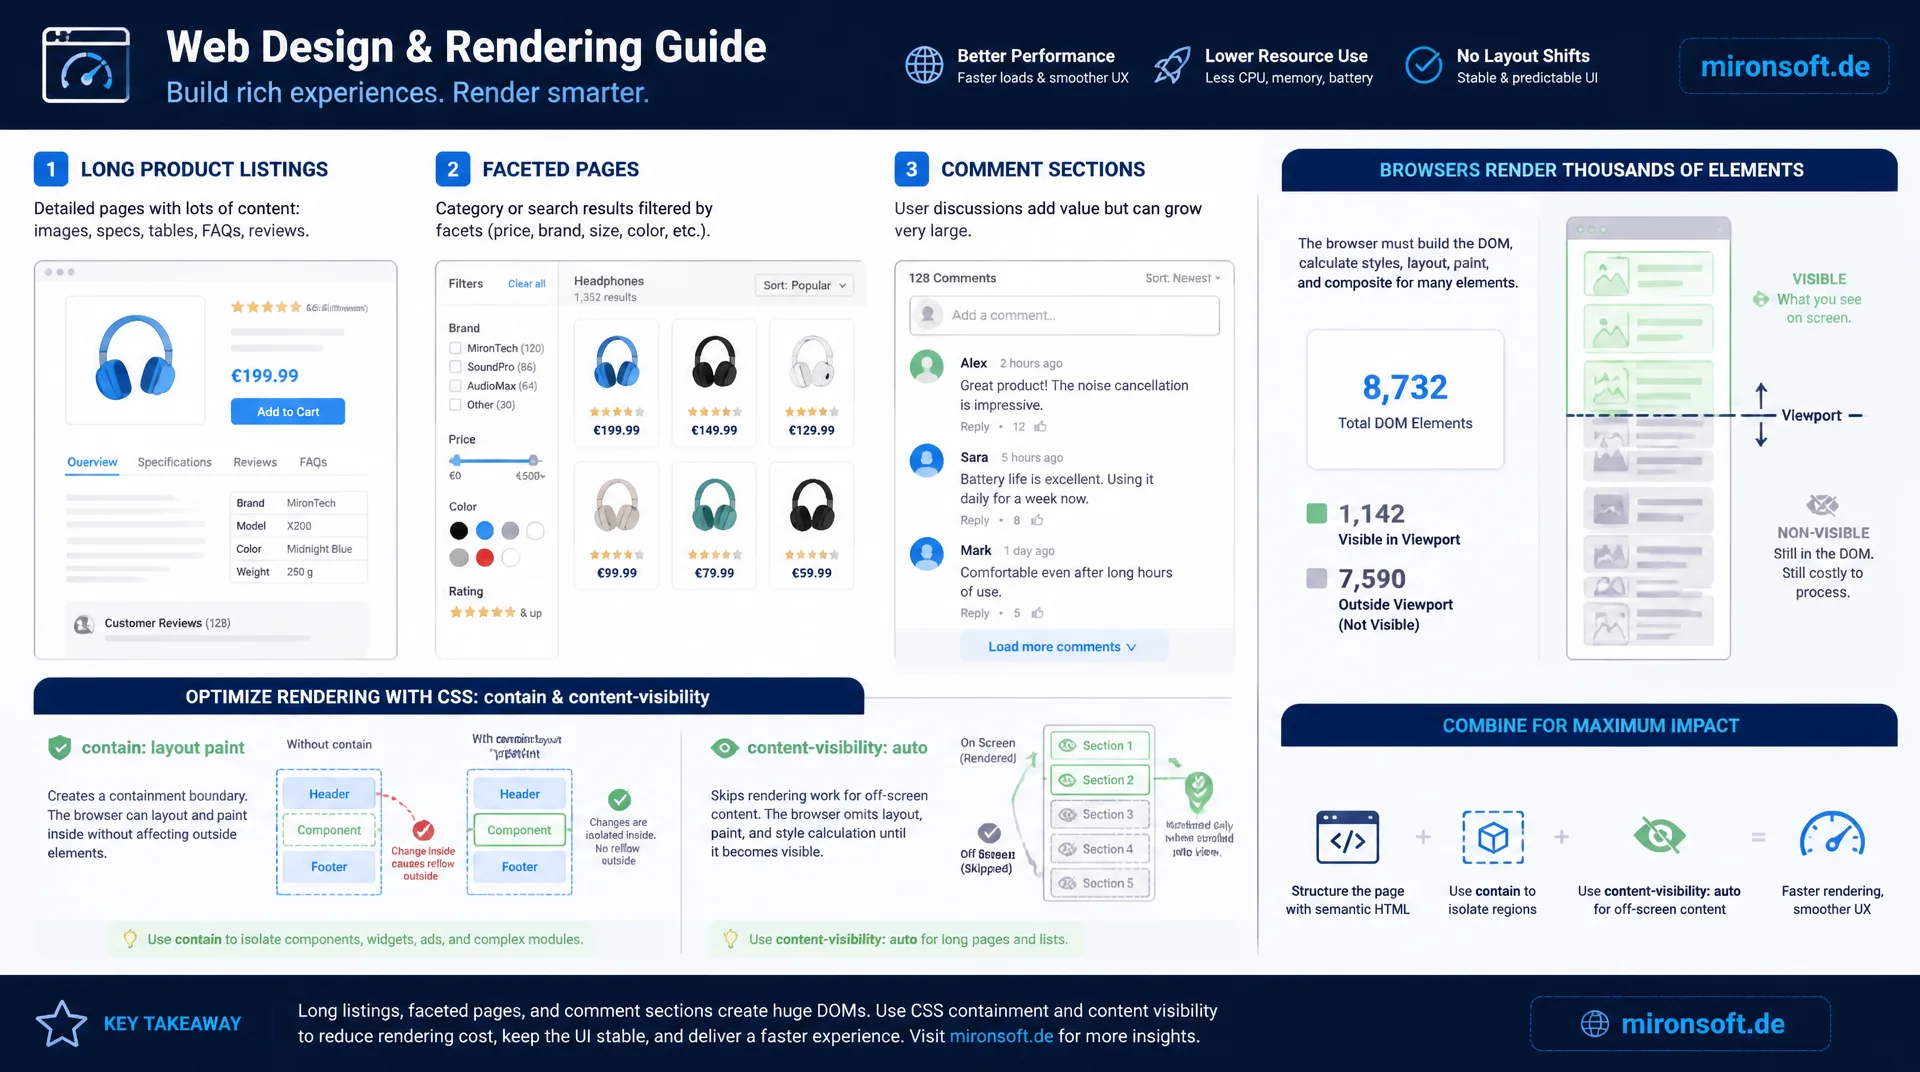Click the Add to Cart button
The height and width of the screenshot is (1072, 1920).
click(x=288, y=412)
